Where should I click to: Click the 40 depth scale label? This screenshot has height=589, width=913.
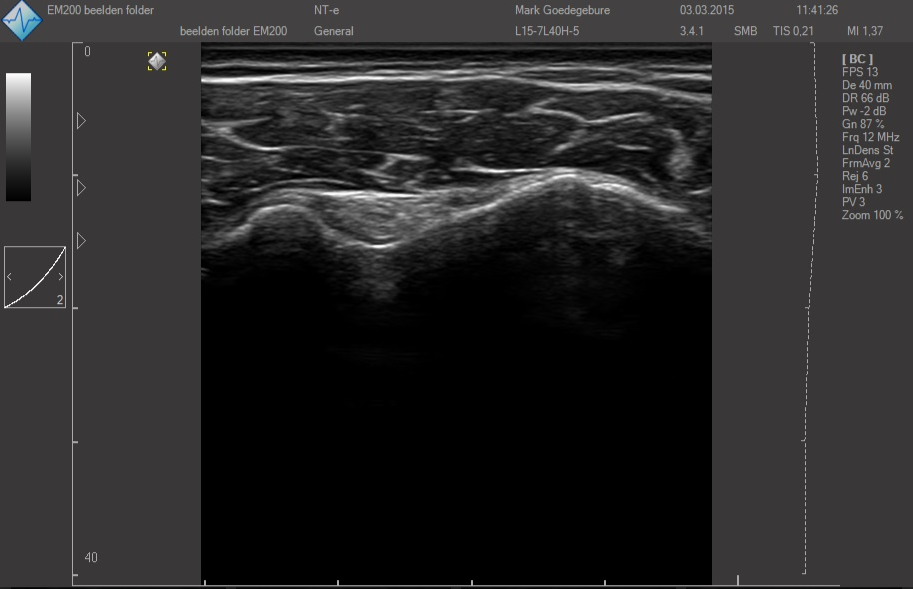[91, 558]
